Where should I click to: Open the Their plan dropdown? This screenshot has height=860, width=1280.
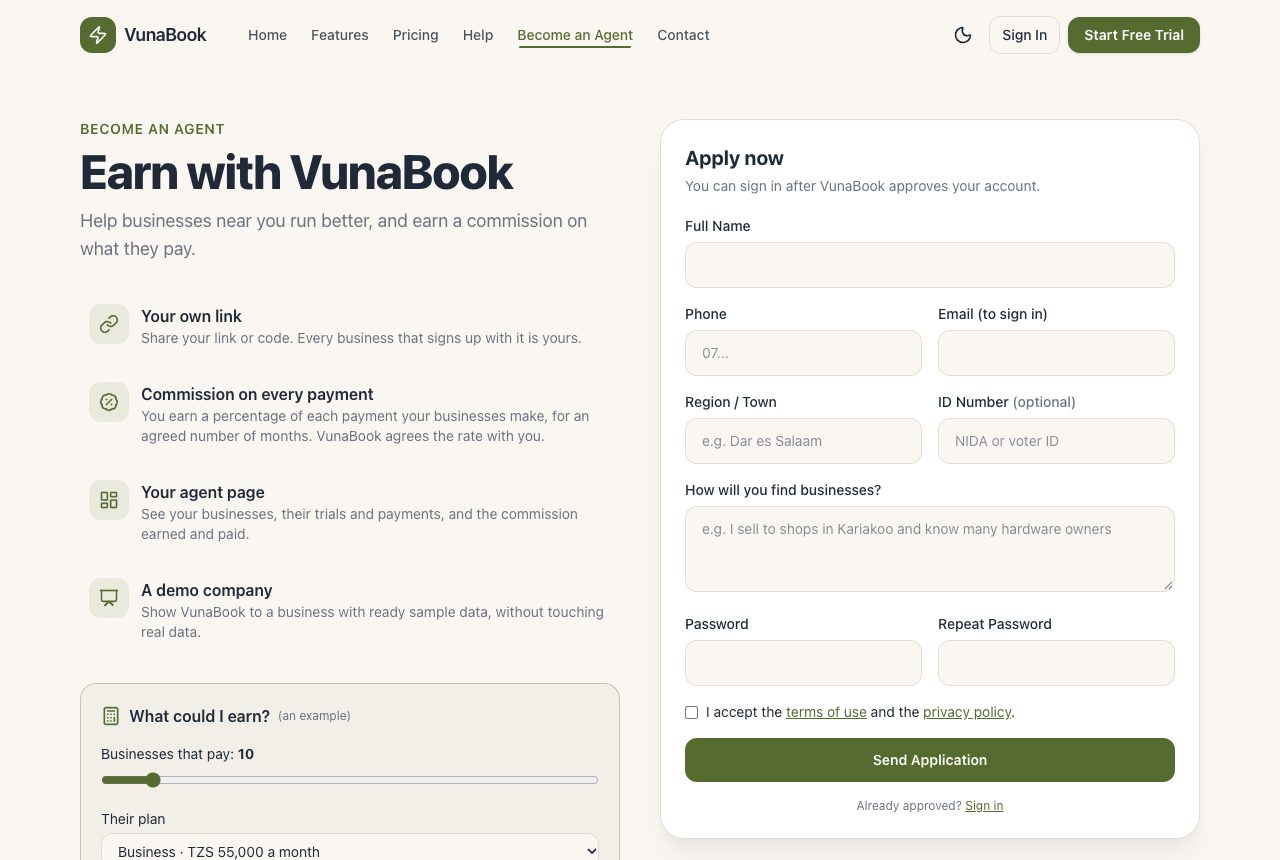pos(350,851)
